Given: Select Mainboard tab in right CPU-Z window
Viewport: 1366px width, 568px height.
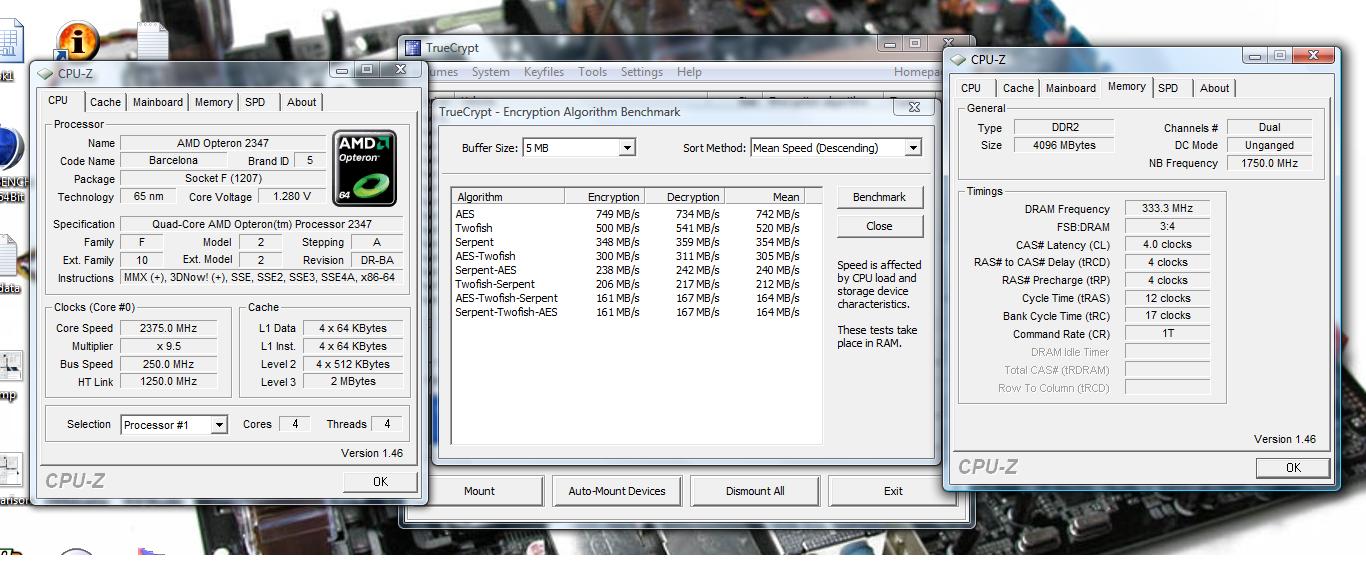Looking at the screenshot, I should tap(1071, 88).
